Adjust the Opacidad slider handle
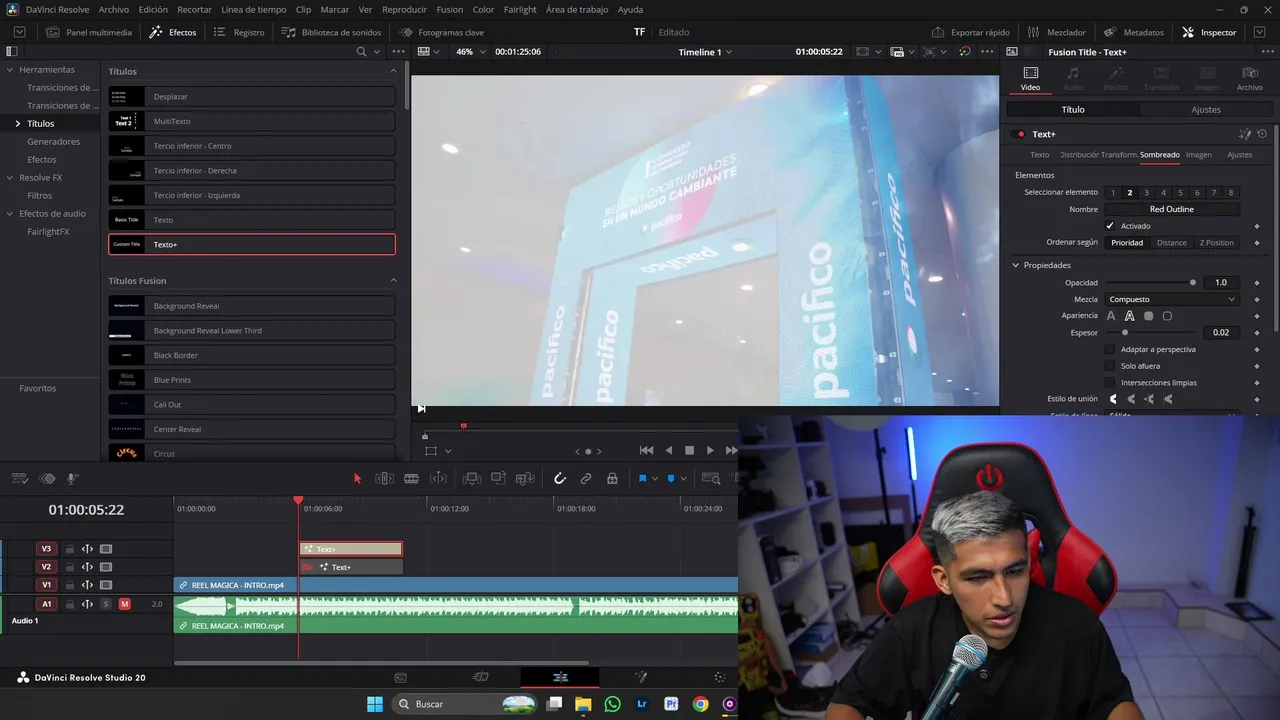The height and width of the screenshot is (720, 1280). (1192, 283)
